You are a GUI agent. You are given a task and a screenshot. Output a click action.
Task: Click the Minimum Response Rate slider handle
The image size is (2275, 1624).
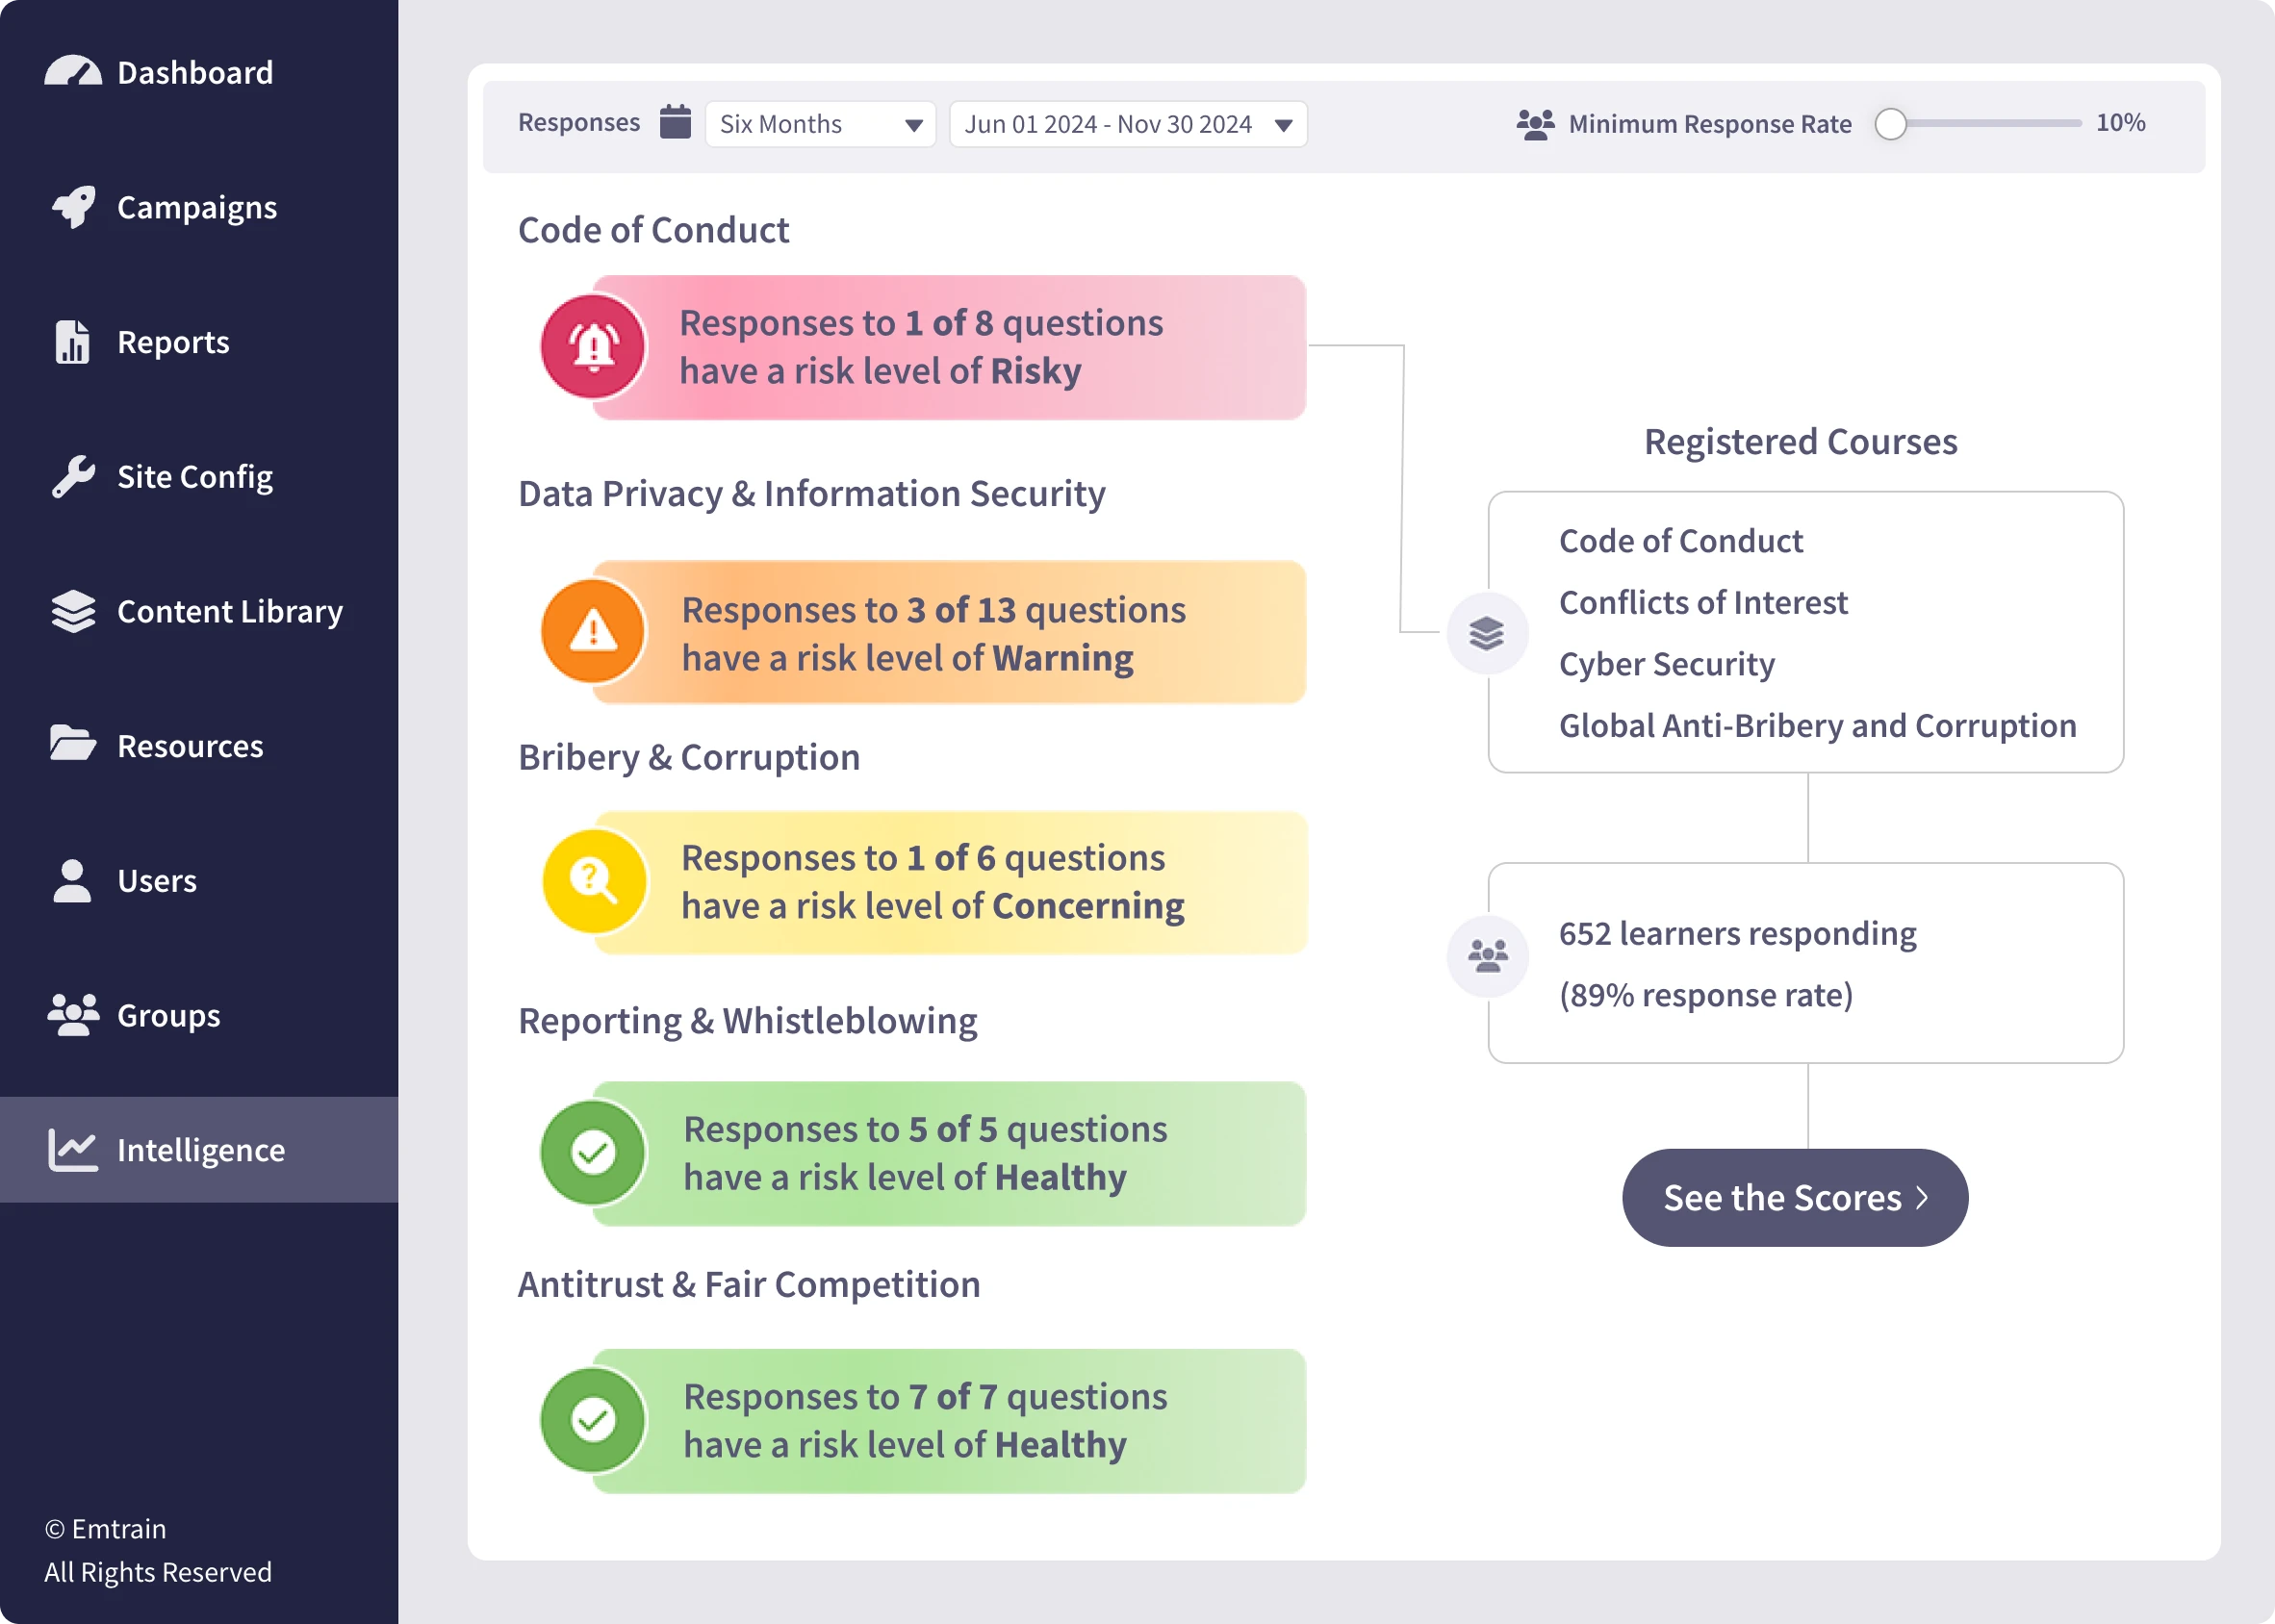(1890, 124)
